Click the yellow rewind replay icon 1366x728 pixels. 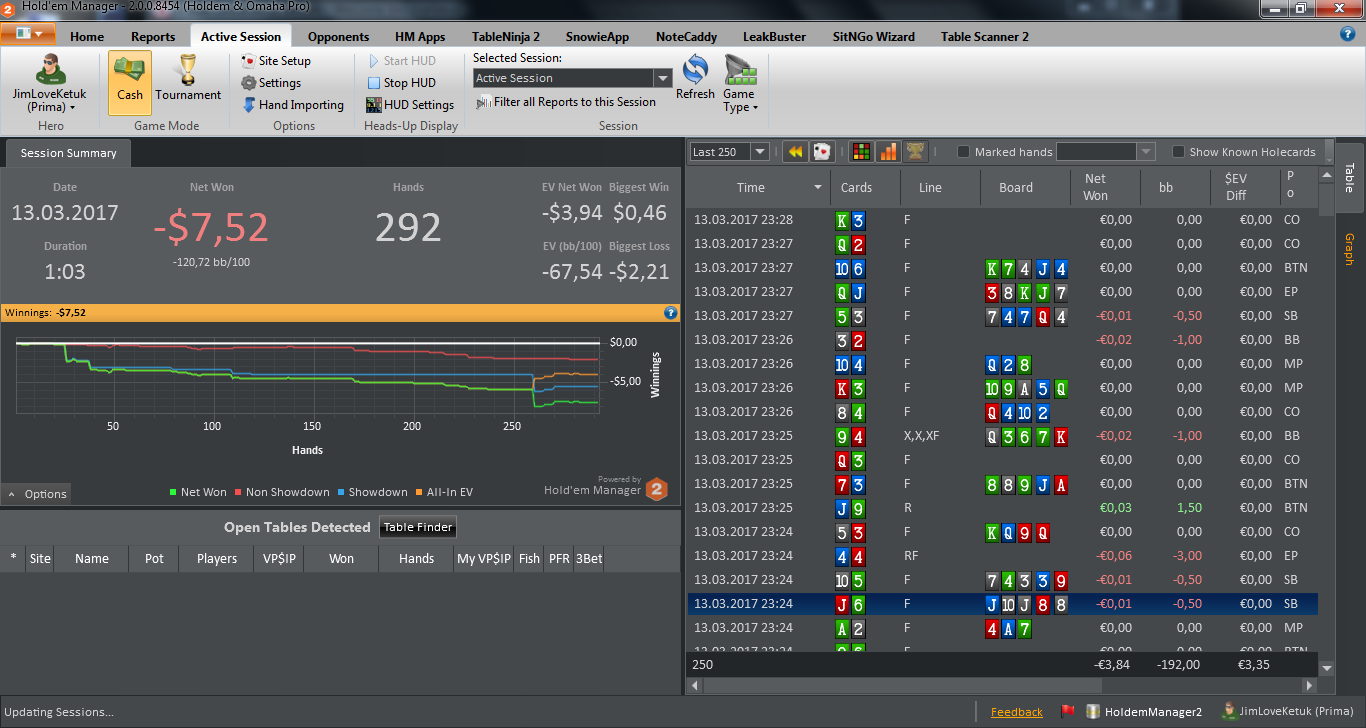click(x=795, y=152)
